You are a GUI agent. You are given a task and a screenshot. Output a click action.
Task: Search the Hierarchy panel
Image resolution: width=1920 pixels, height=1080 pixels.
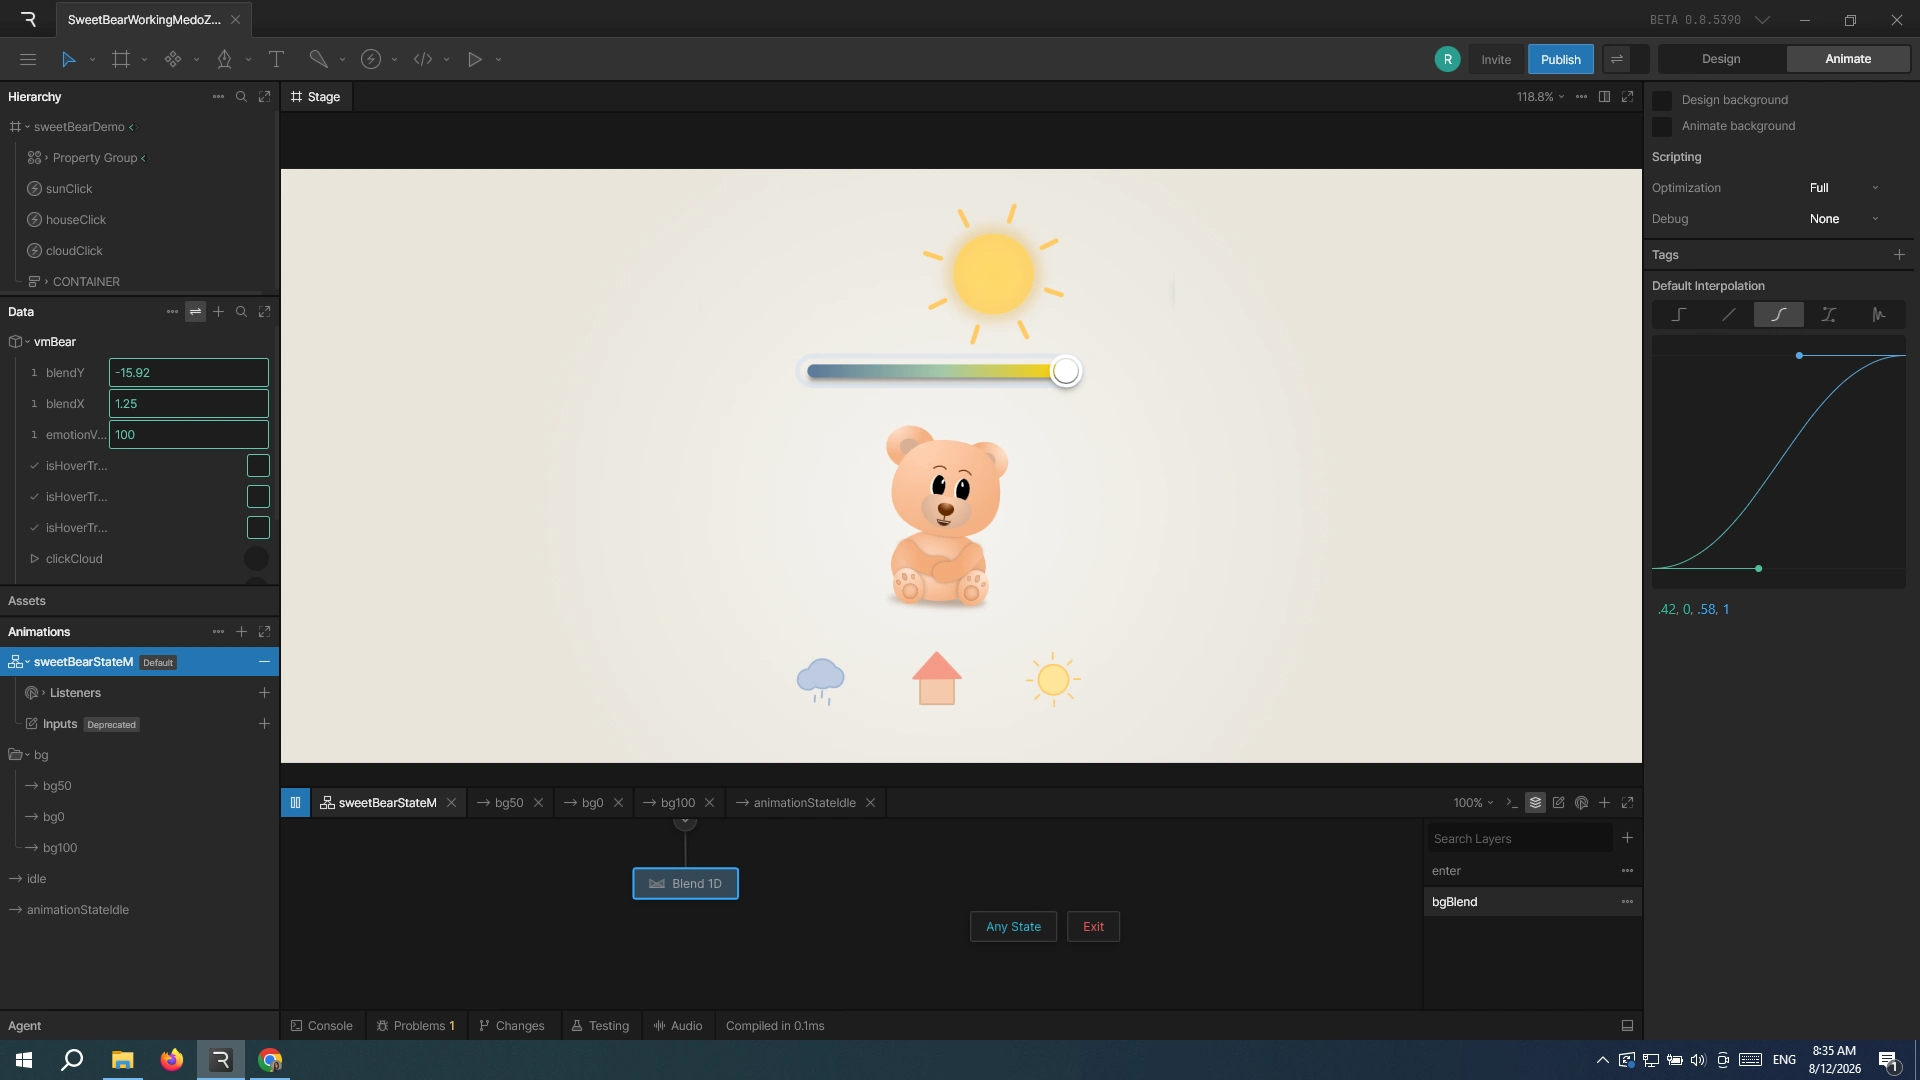(x=241, y=97)
